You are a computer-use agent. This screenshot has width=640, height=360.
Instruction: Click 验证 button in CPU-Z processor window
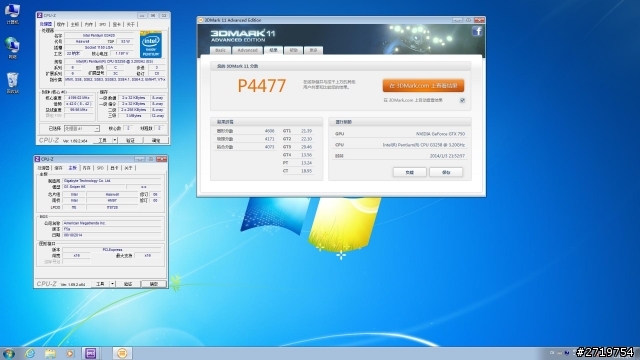(x=130, y=140)
